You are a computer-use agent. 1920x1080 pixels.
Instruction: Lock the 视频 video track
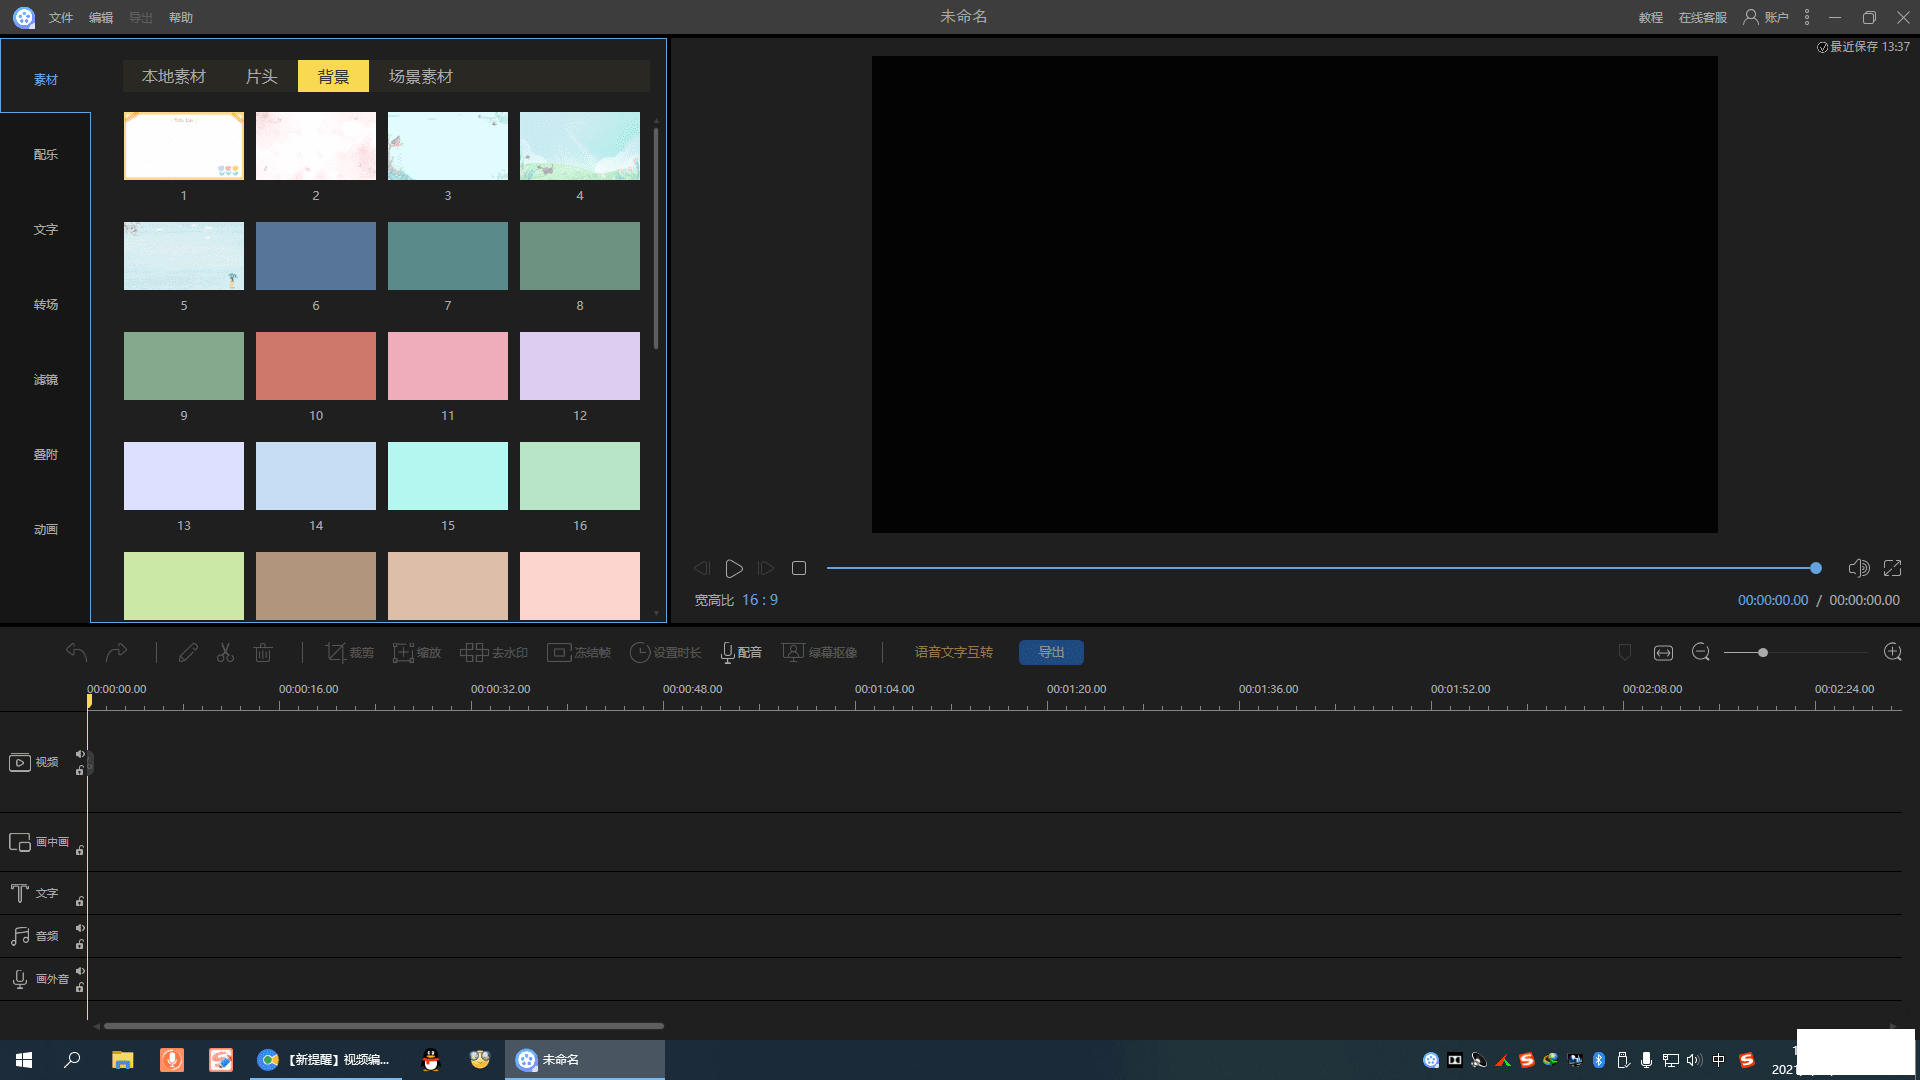tap(80, 771)
